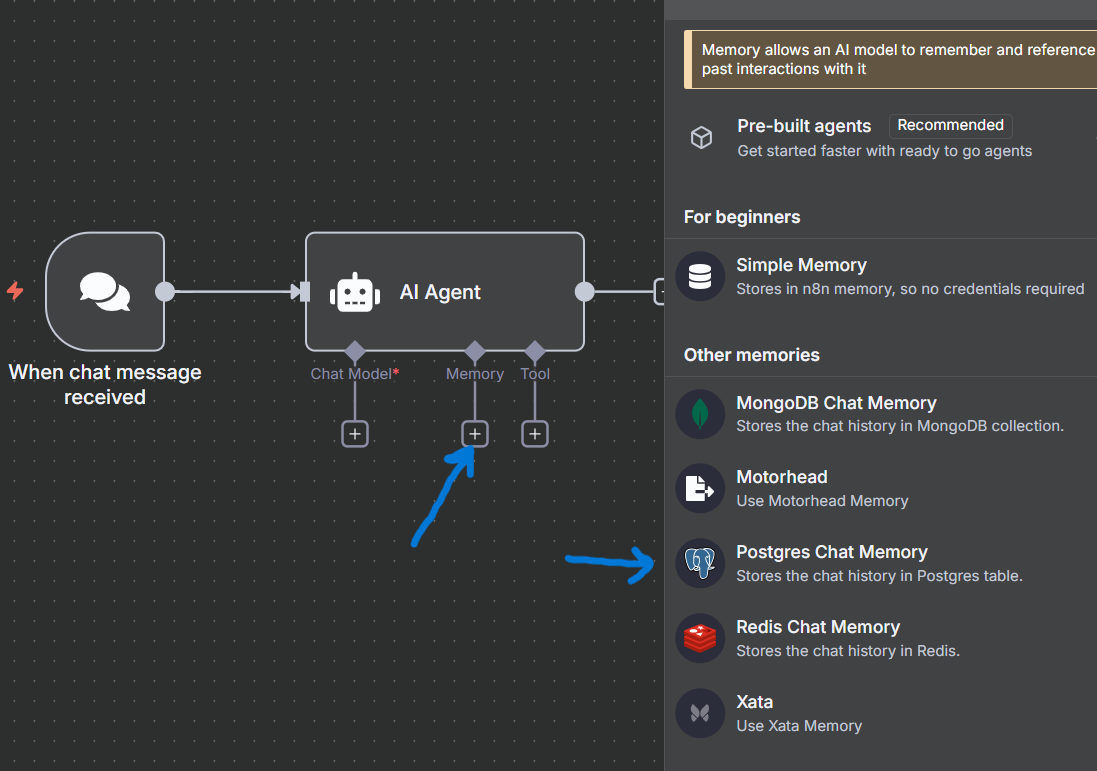The height and width of the screenshot is (771, 1097).
Task: Open the Chat Model connector slot
Action: [x=354, y=433]
